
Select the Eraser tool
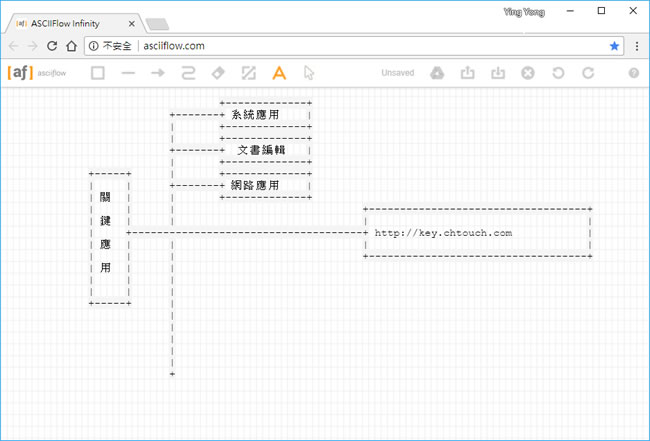(x=218, y=73)
